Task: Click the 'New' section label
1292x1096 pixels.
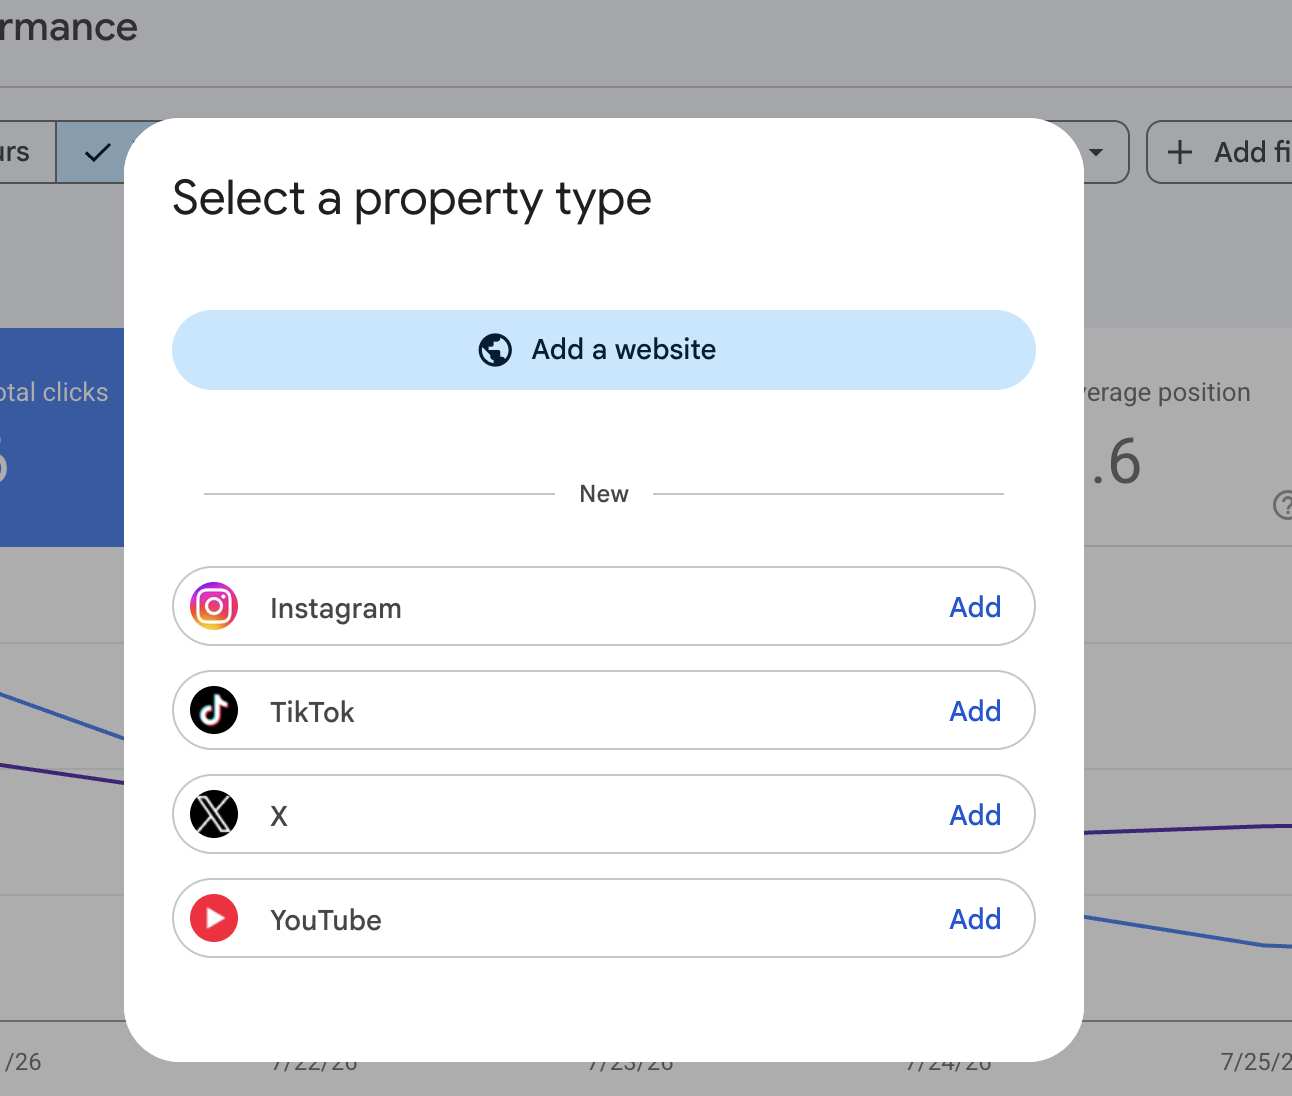Action: (604, 494)
